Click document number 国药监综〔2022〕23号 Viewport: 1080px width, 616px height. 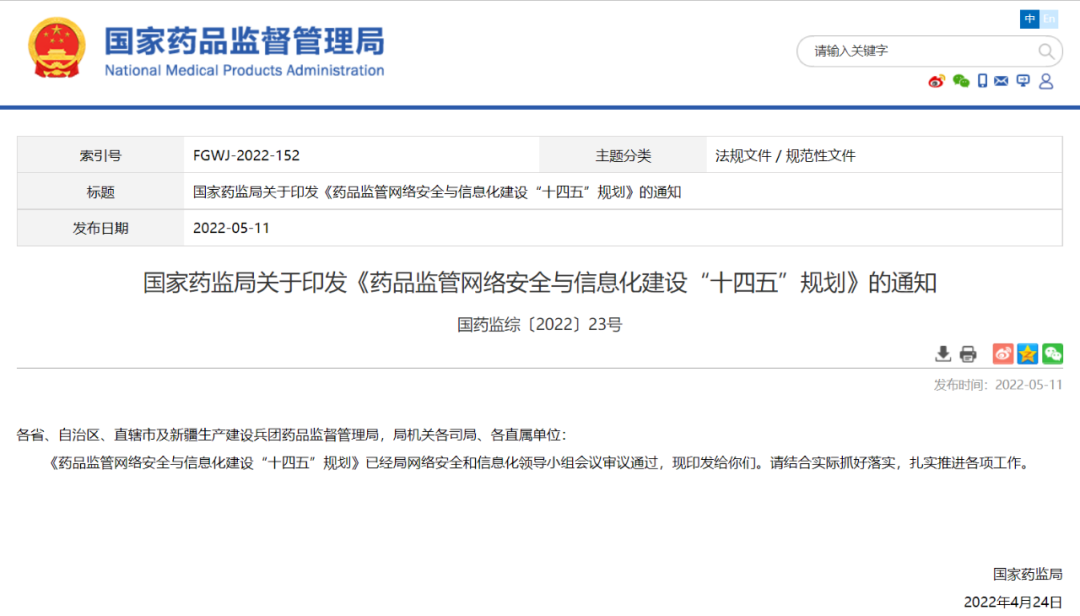[539, 325]
